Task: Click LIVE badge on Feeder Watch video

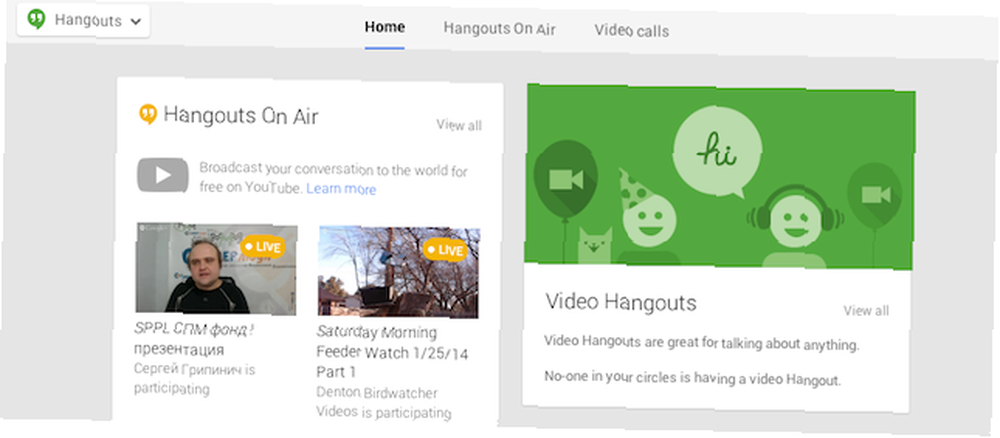Action: click(445, 250)
